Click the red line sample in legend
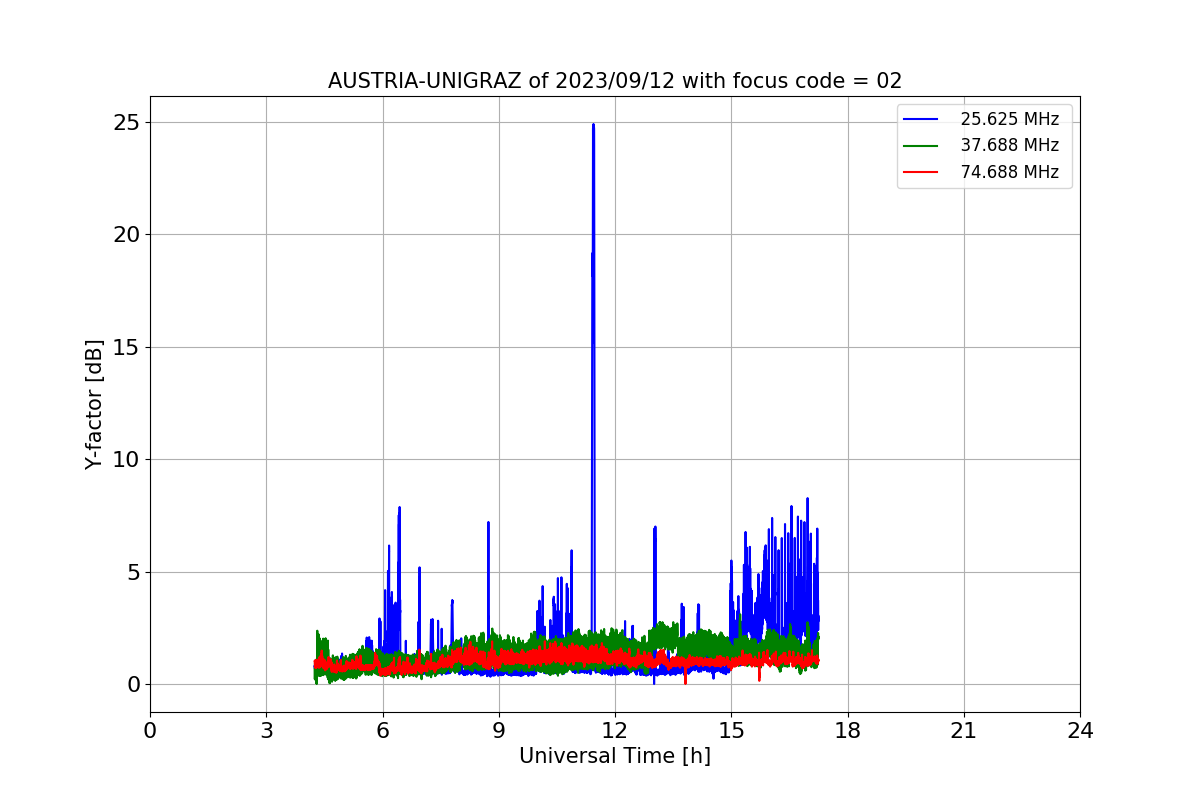This screenshot has width=1200, height=800. click(x=921, y=172)
